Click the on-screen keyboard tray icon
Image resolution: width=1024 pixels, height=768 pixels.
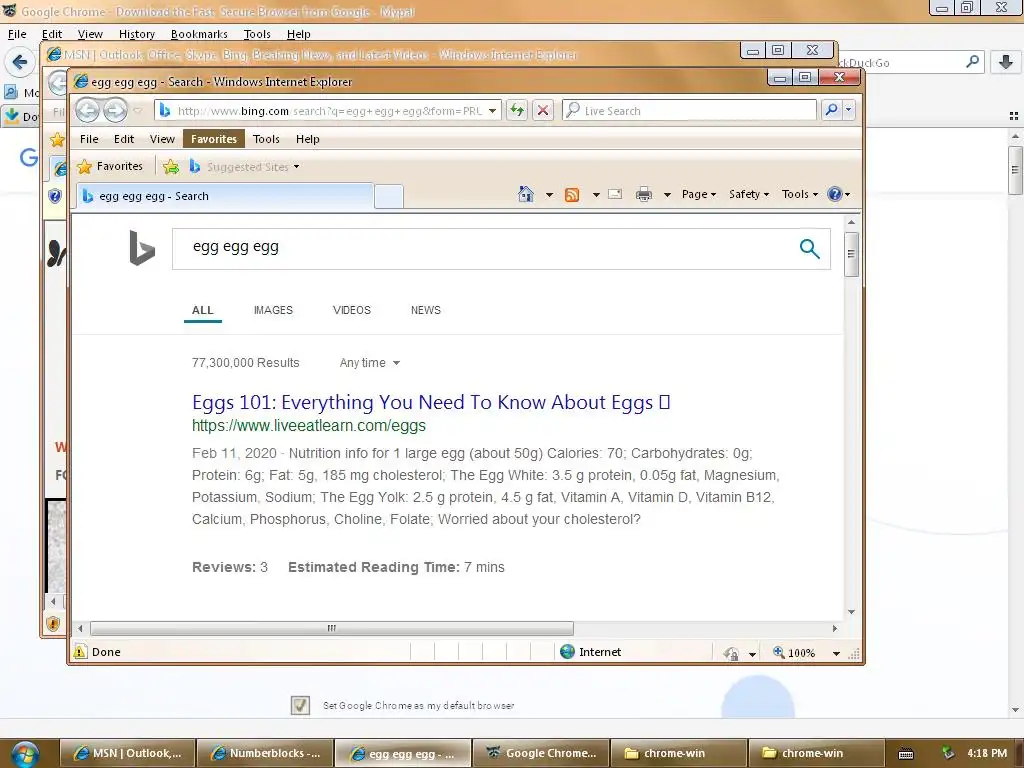906,754
